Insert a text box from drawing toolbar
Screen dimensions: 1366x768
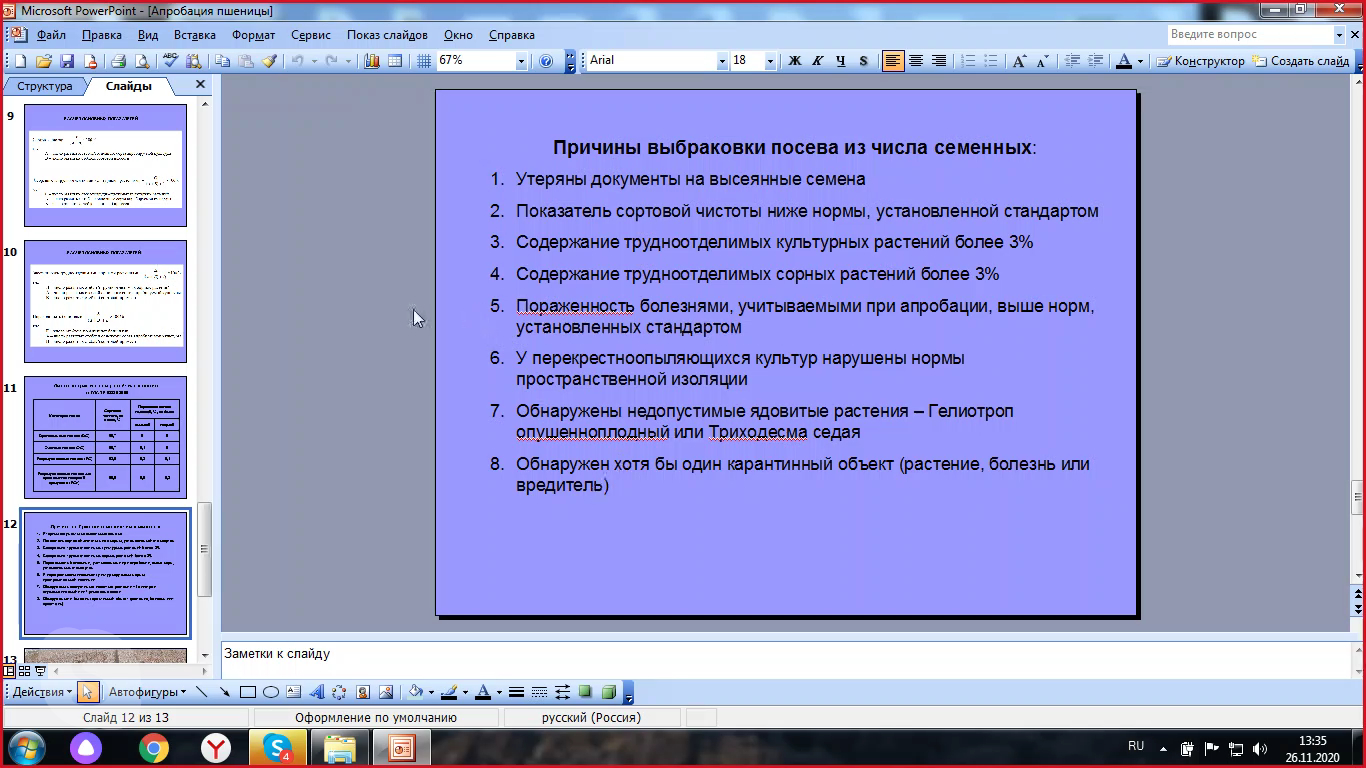tap(294, 691)
